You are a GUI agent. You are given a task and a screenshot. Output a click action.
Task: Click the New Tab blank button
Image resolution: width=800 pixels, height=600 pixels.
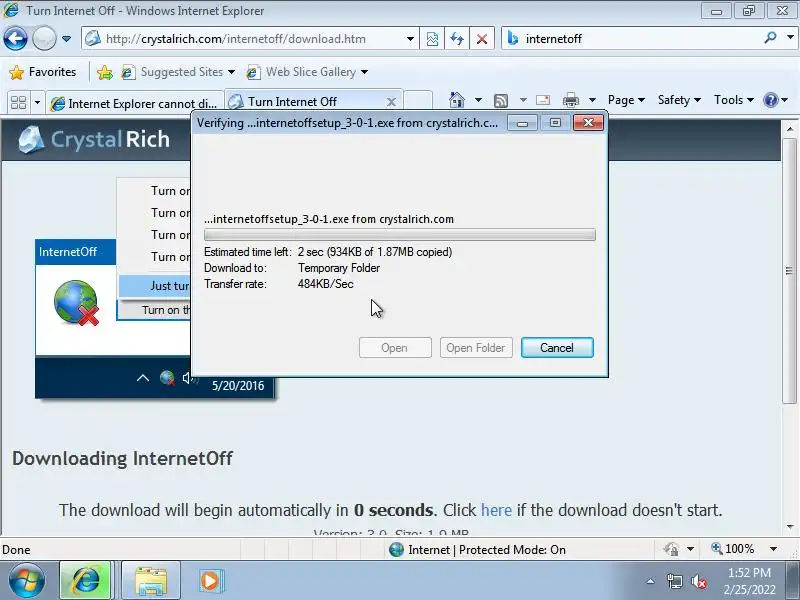(x=418, y=102)
